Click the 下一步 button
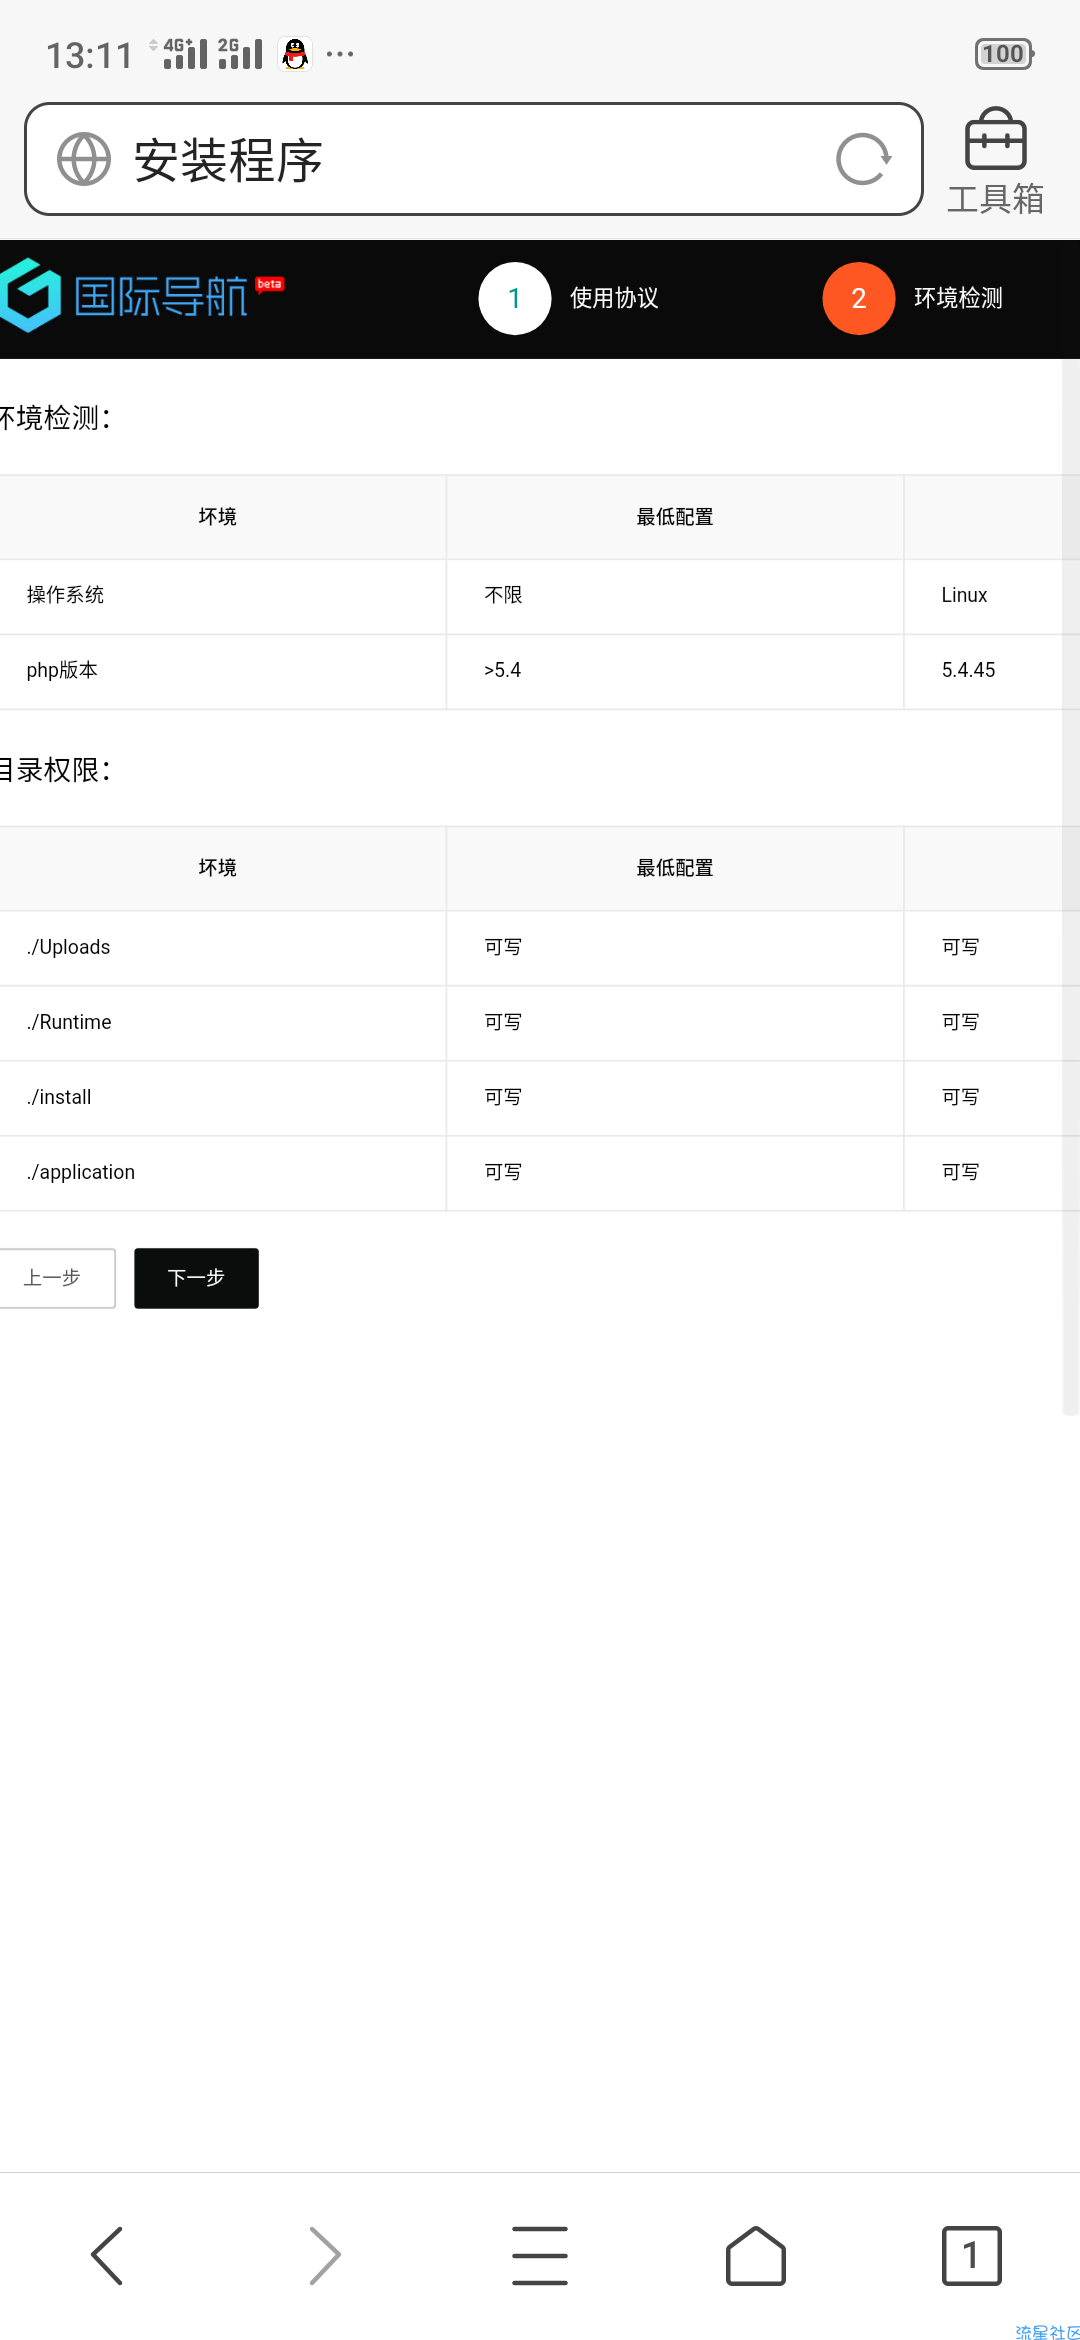1080x2340 pixels. [196, 1278]
